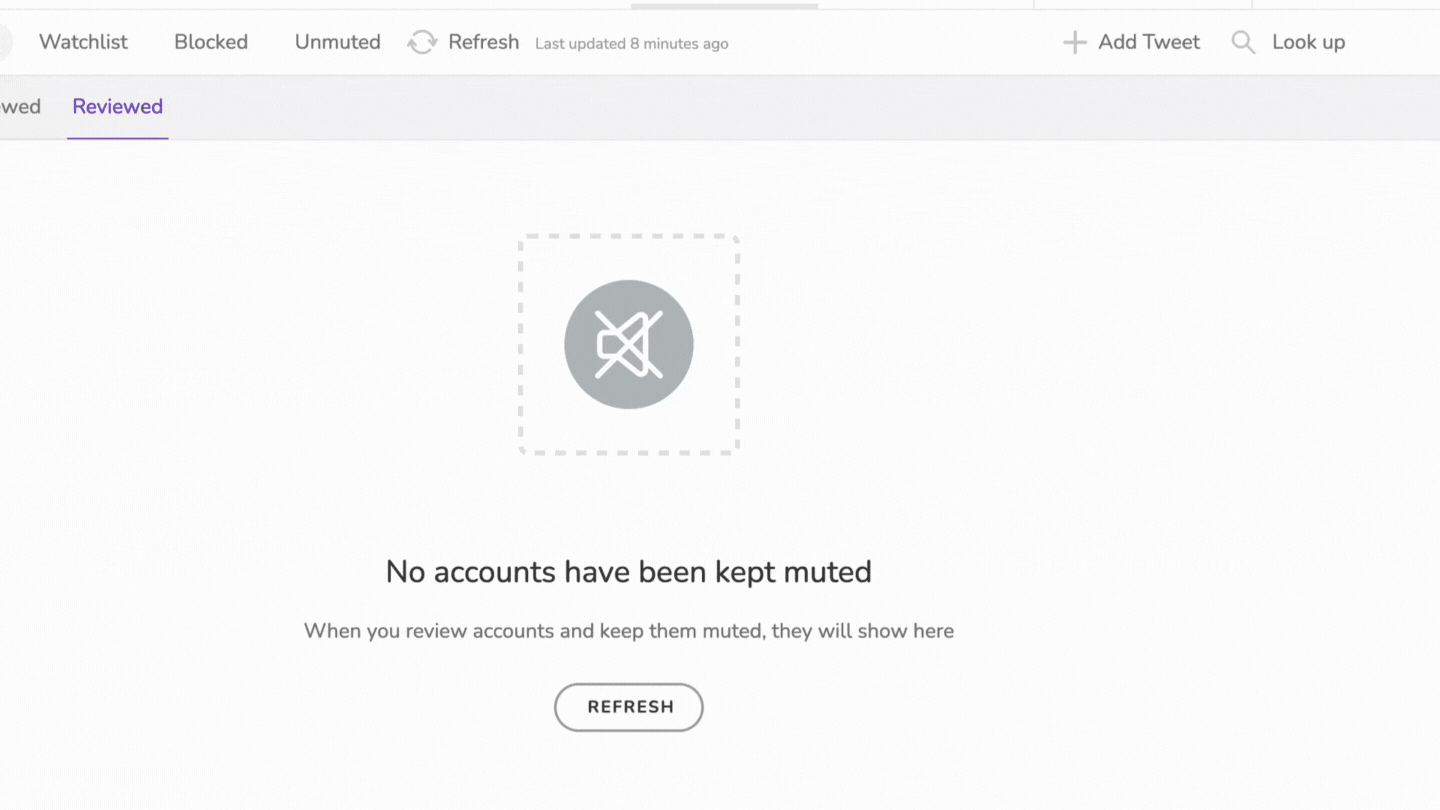Click the outlined REFRESH button
This screenshot has height=810, width=1440.
point(629,707)
